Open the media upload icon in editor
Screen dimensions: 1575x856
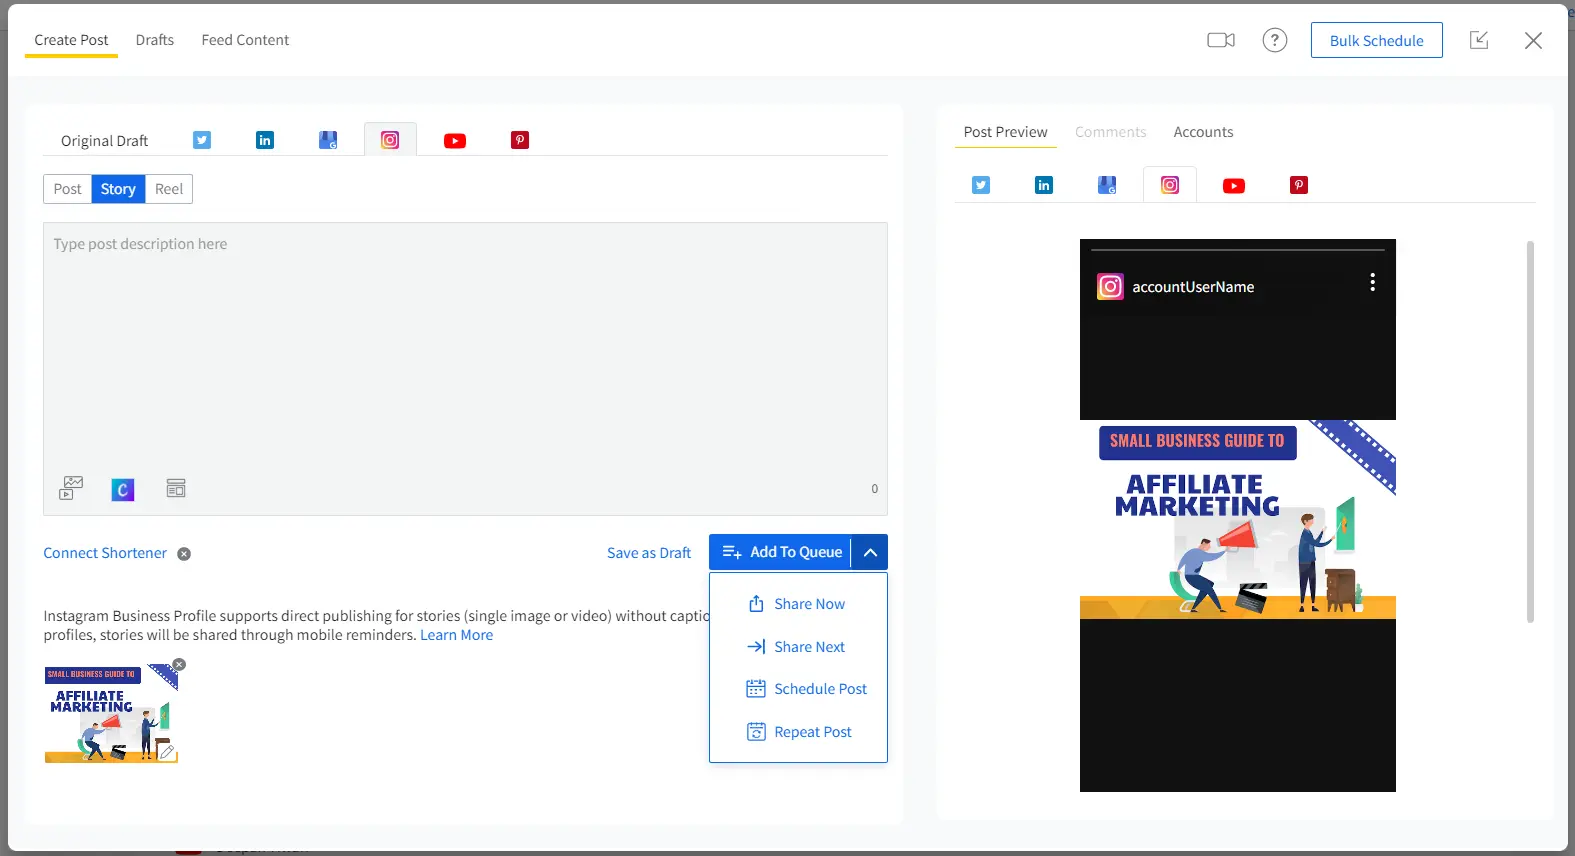71,488
